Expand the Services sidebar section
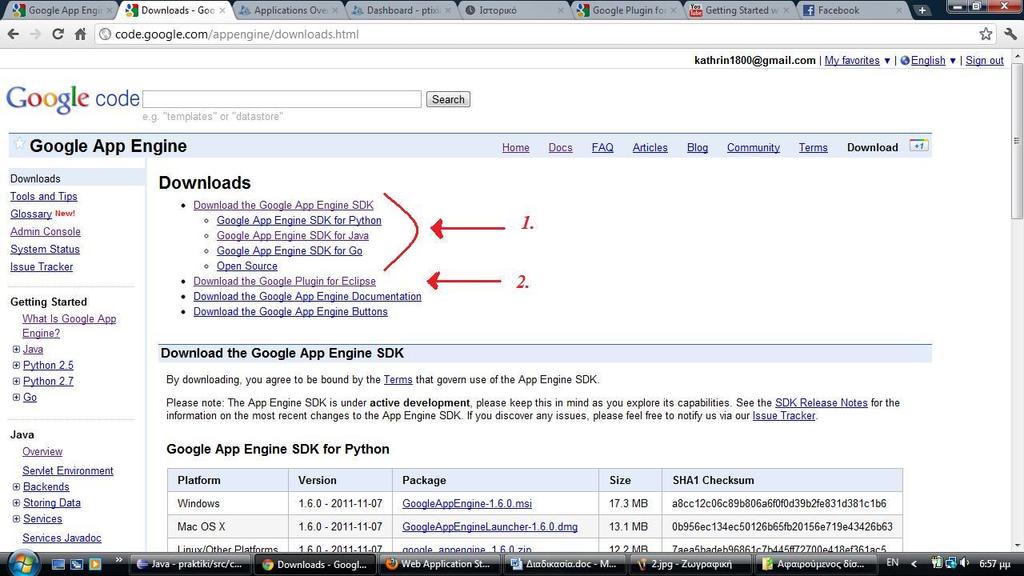The height and width of the screenshot is (576, 1024). [16, 519]
